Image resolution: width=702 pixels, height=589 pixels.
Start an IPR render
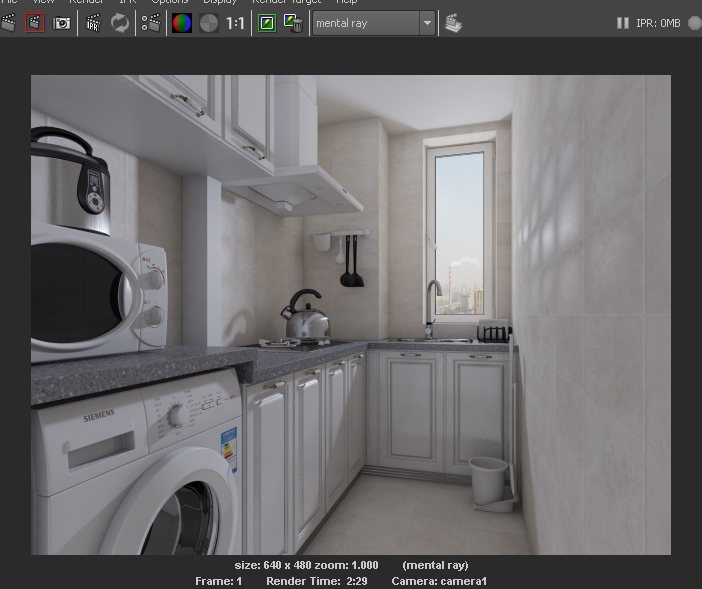coord(93,23)
